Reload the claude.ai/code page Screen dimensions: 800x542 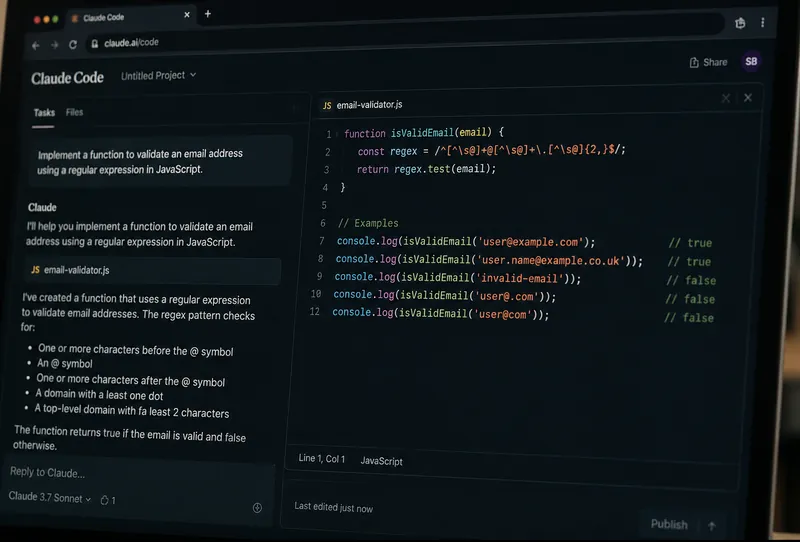[73, 44]
